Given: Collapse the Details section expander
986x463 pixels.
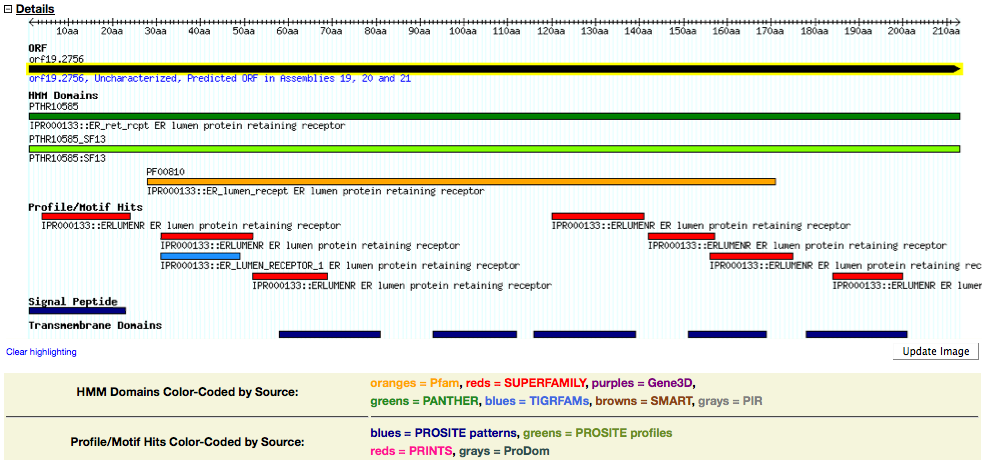Looking at the screenshot, I should pyautogui.click(x=8, y=9).
